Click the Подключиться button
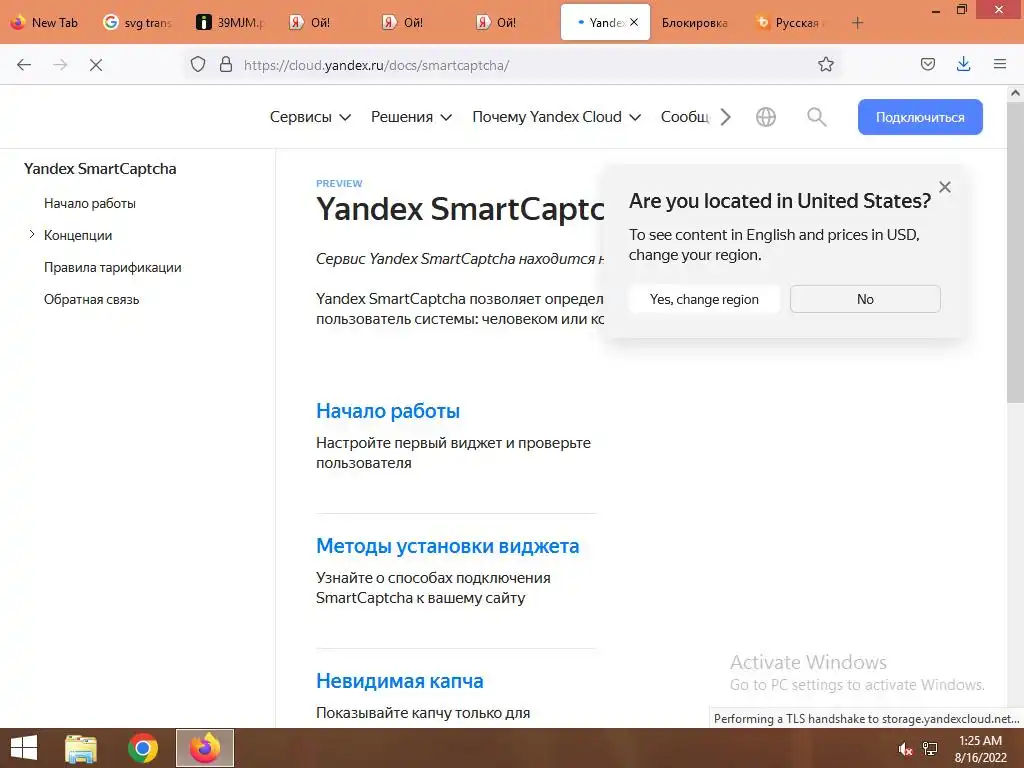 coord(920,117)
